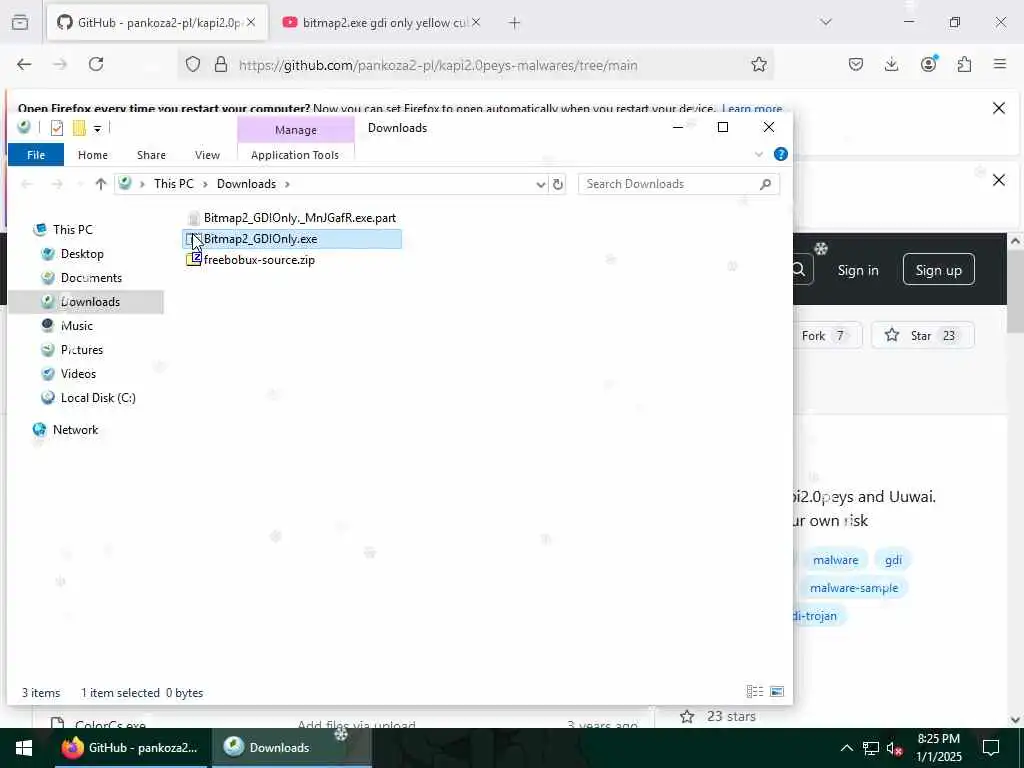Open the address bar history dropdown
Screen dimensions: 1024x768
point(541,185)
